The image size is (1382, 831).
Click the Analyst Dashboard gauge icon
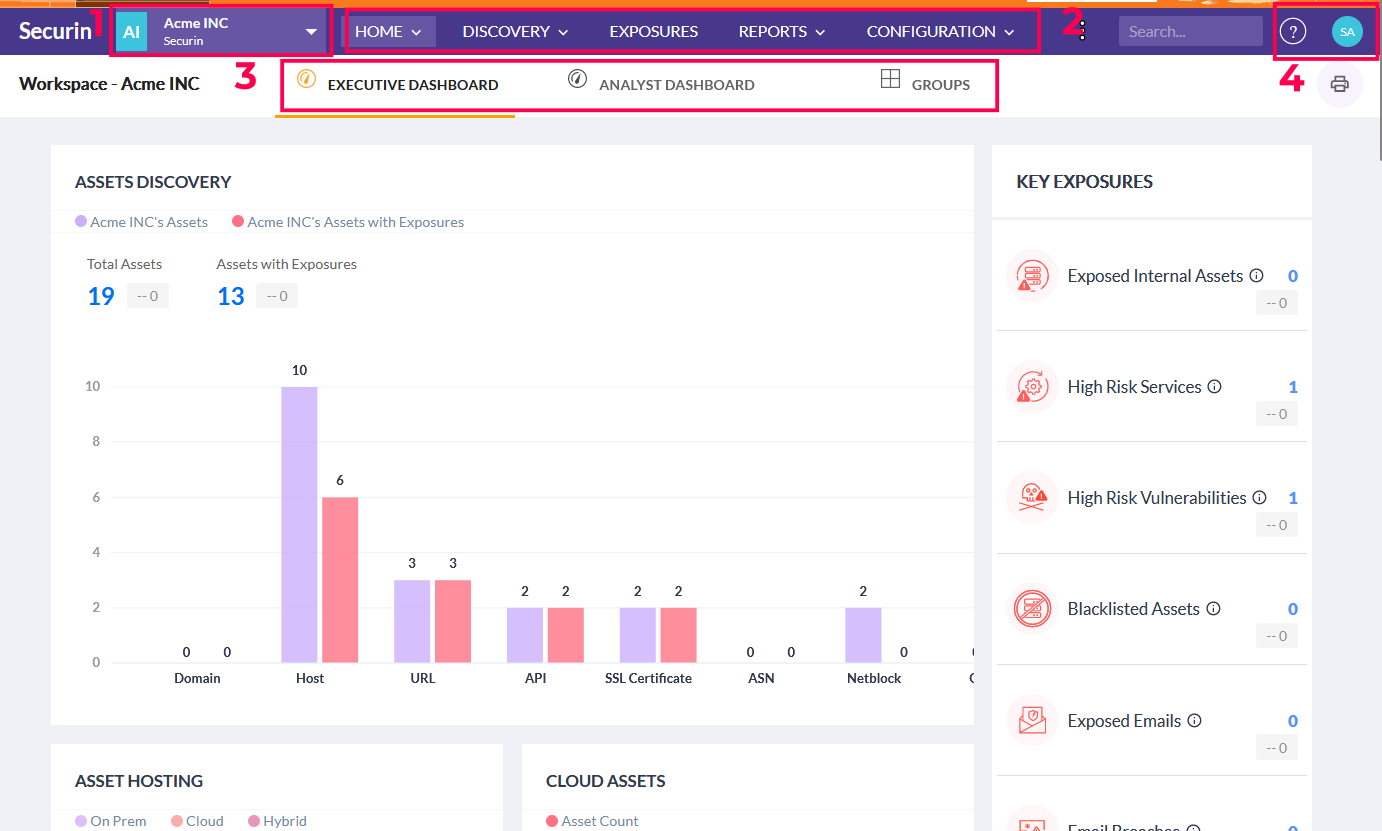pos(577,79)
